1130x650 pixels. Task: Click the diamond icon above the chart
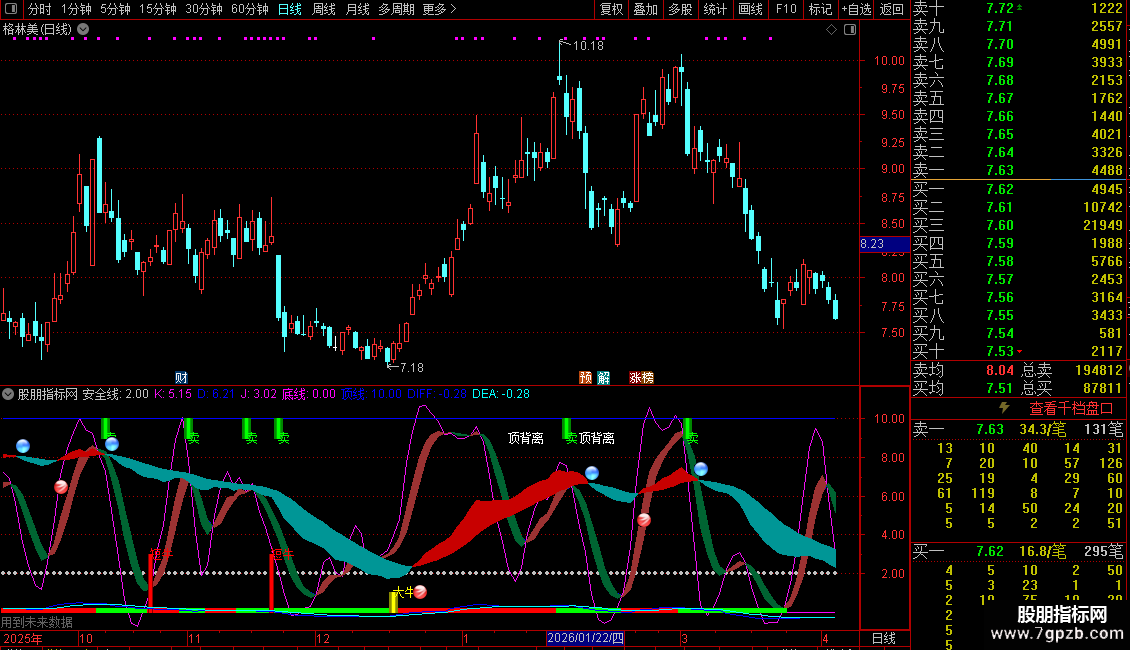tap(831, 30)
